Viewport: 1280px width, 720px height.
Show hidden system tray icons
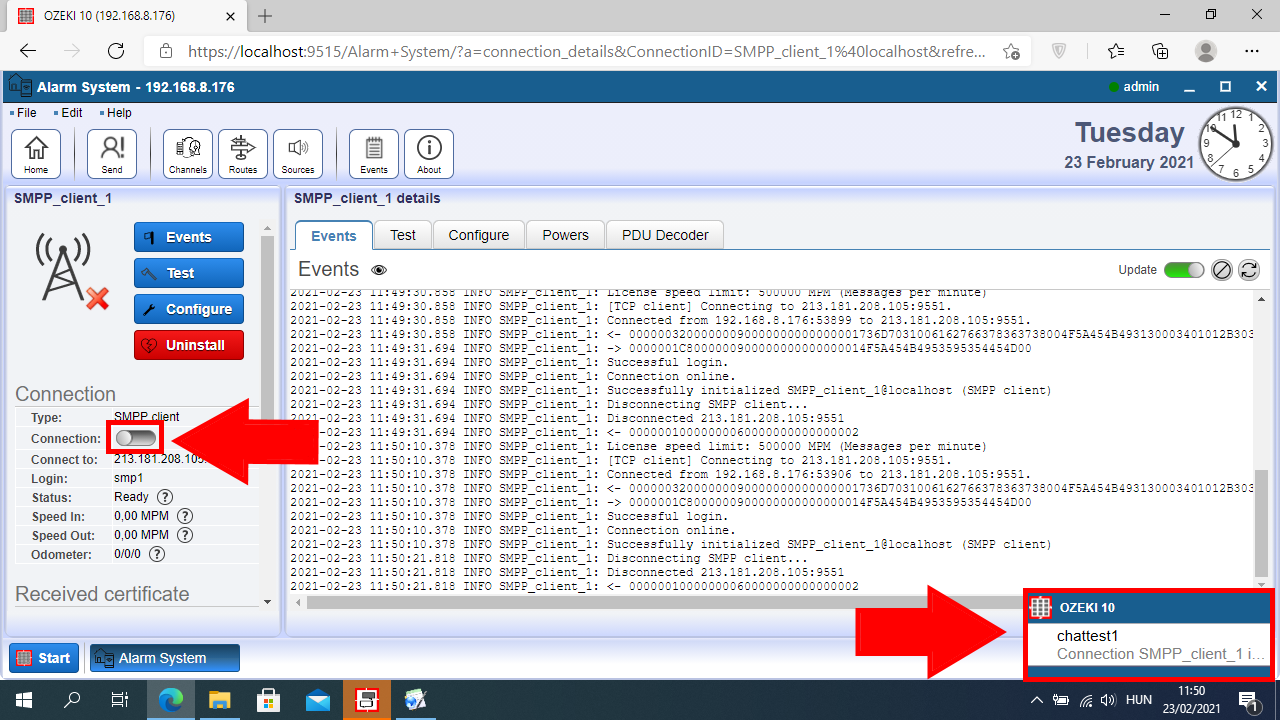point(1036,700)
